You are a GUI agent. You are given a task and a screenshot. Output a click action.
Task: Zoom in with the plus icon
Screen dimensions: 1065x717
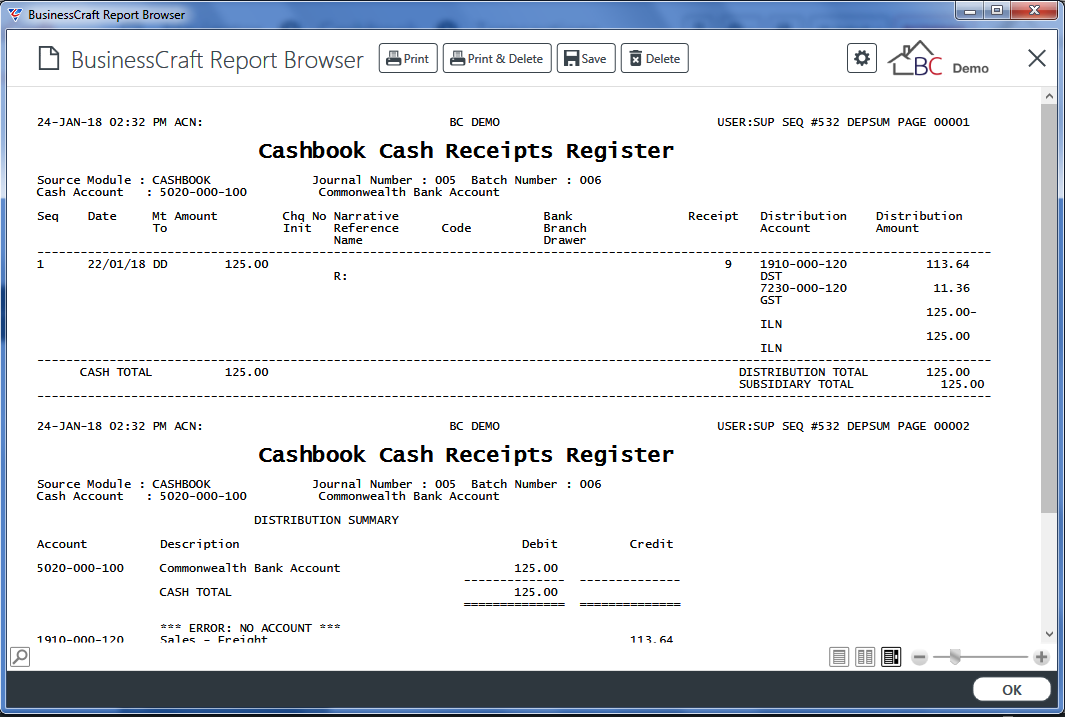click(x=1041, y=657)
